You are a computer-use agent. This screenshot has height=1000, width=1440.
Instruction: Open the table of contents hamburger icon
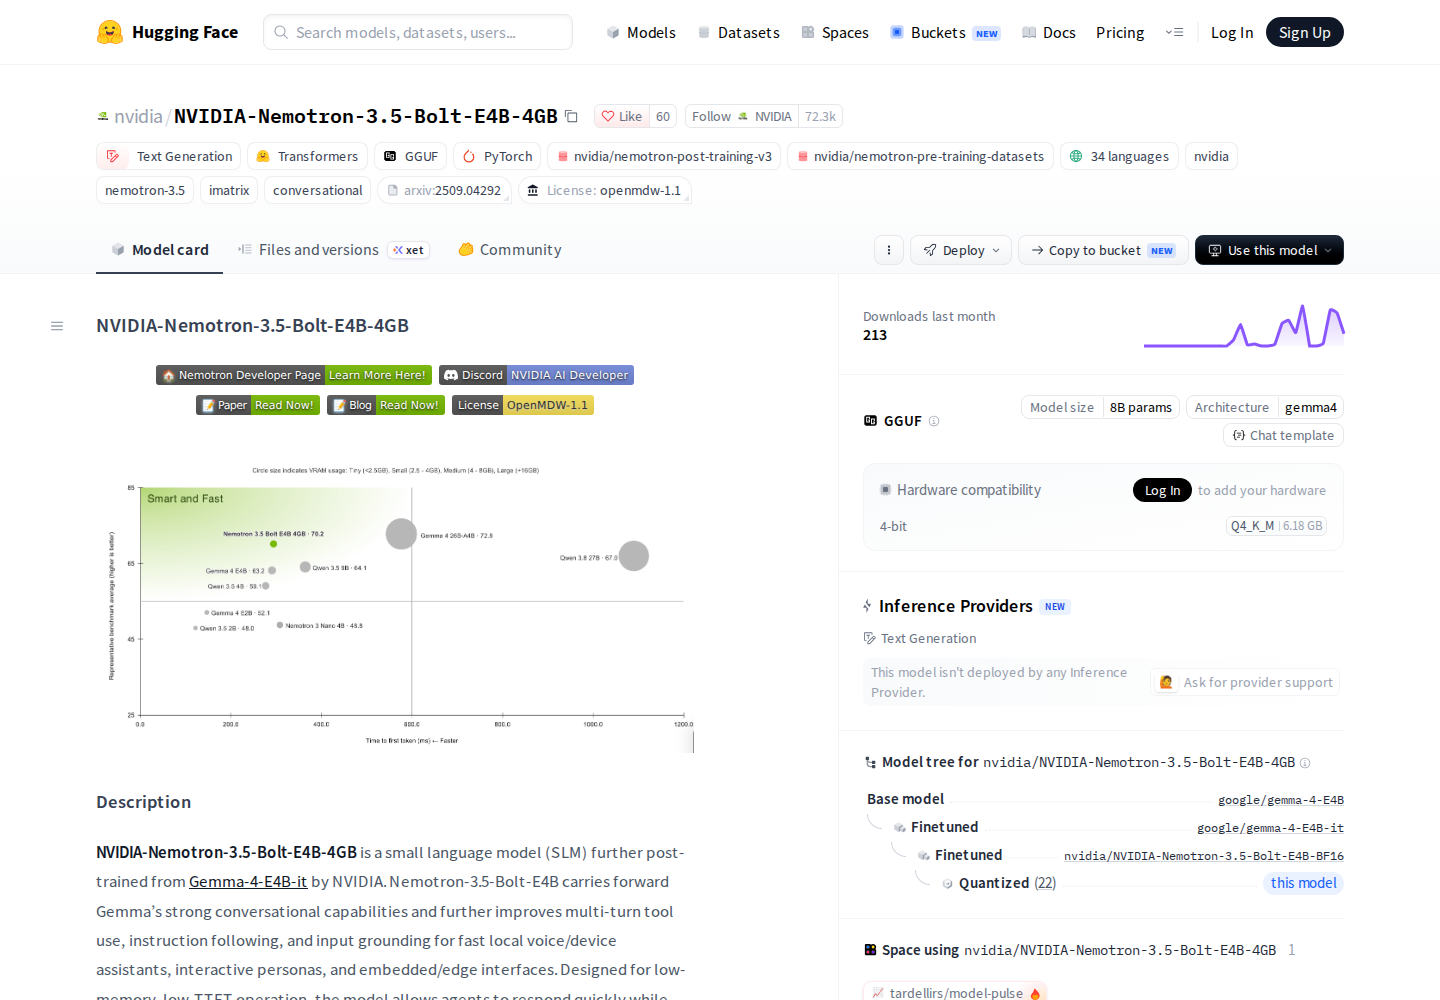pyautogui.click(x=57, y=326)
